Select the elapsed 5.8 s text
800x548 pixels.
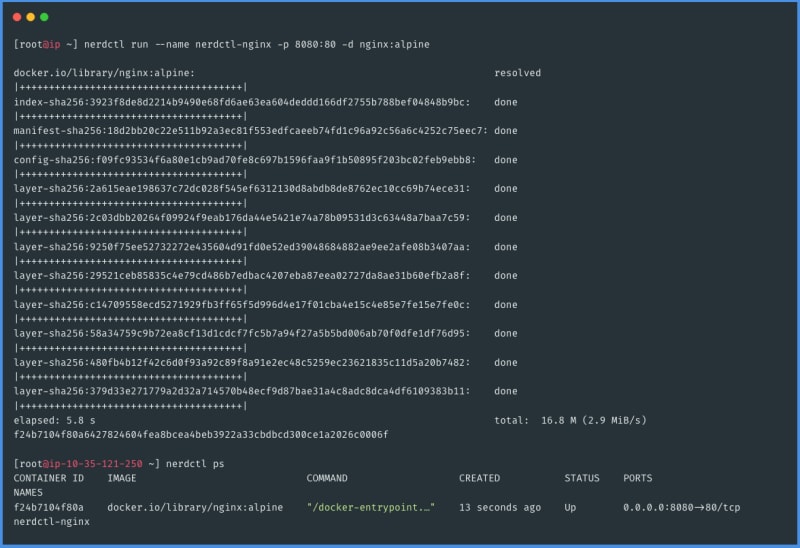49,420
